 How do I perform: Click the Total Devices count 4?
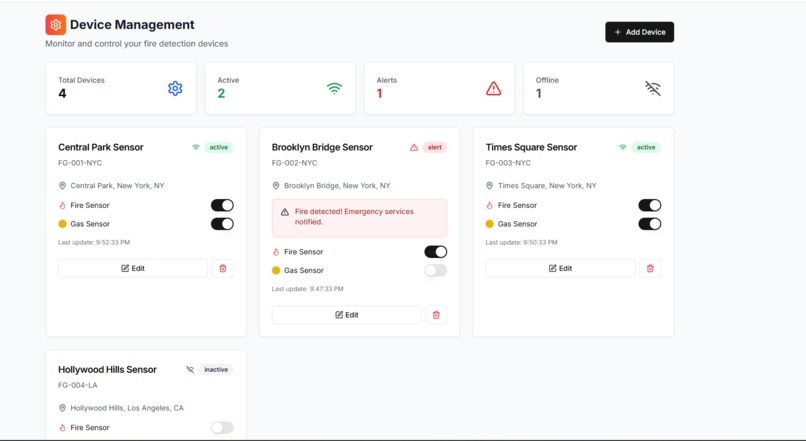click(x=62, y=94)
